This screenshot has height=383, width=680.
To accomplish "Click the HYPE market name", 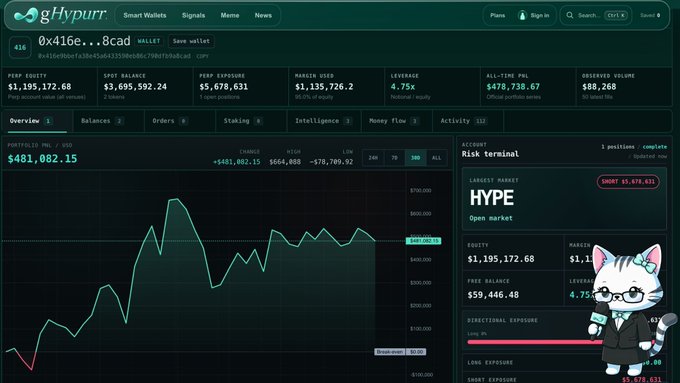I will click(x=492, y=198).
